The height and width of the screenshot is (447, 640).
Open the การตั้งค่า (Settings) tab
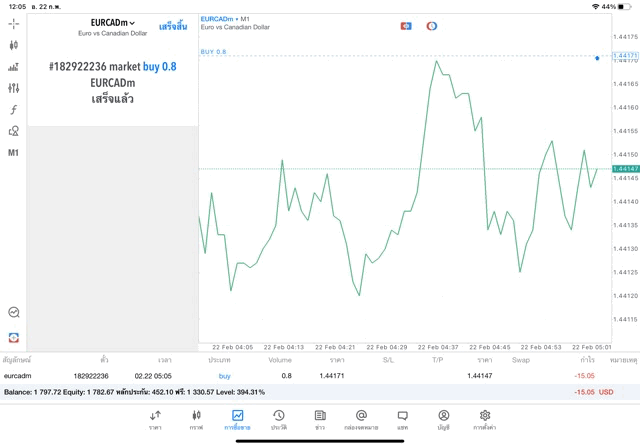pos(485,419)
